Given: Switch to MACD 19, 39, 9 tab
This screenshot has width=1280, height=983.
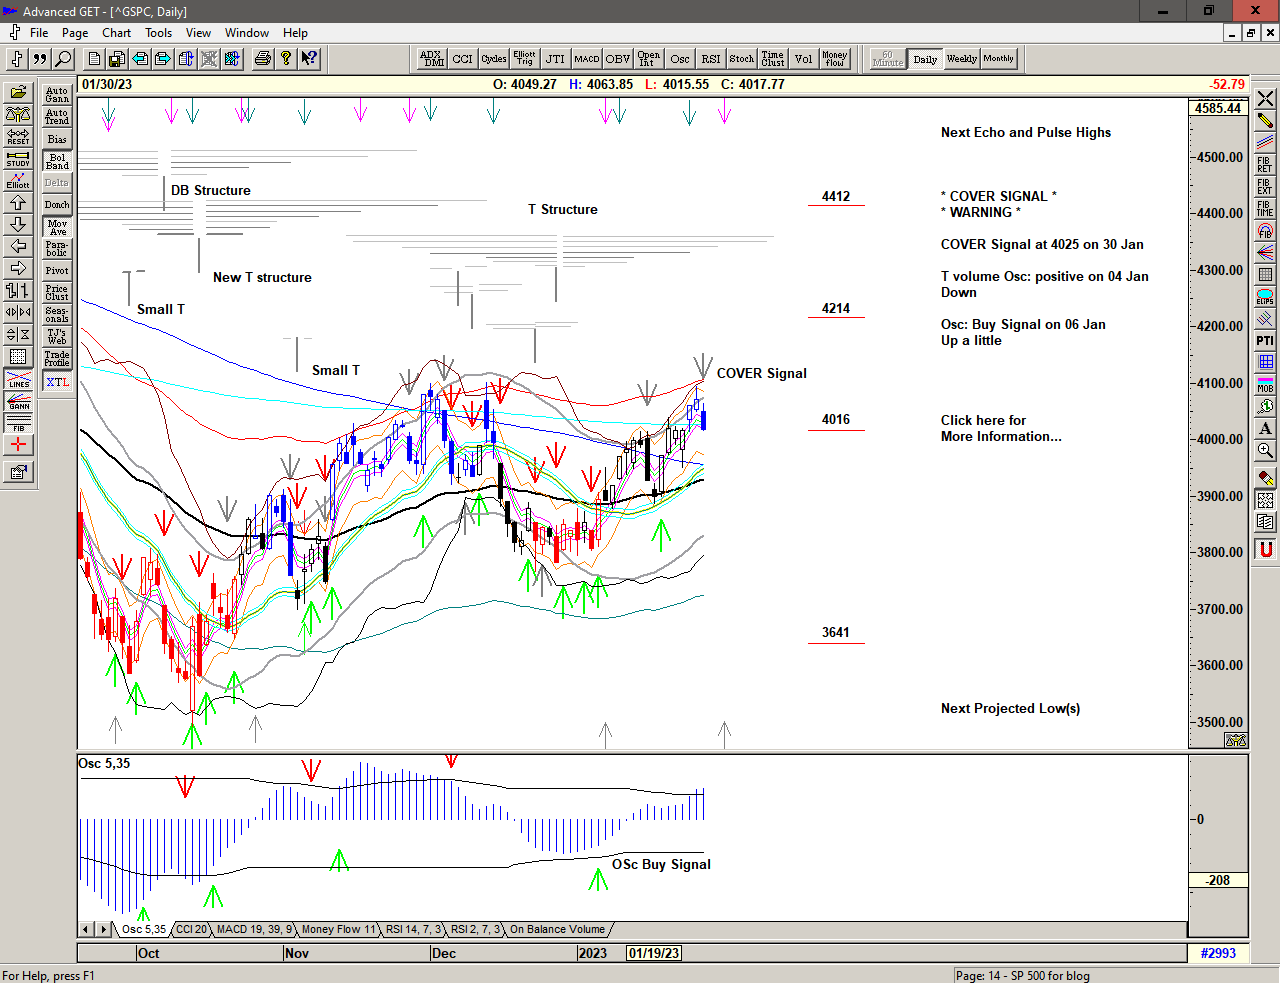Looking at the screenshot, I should pos(254,929).
